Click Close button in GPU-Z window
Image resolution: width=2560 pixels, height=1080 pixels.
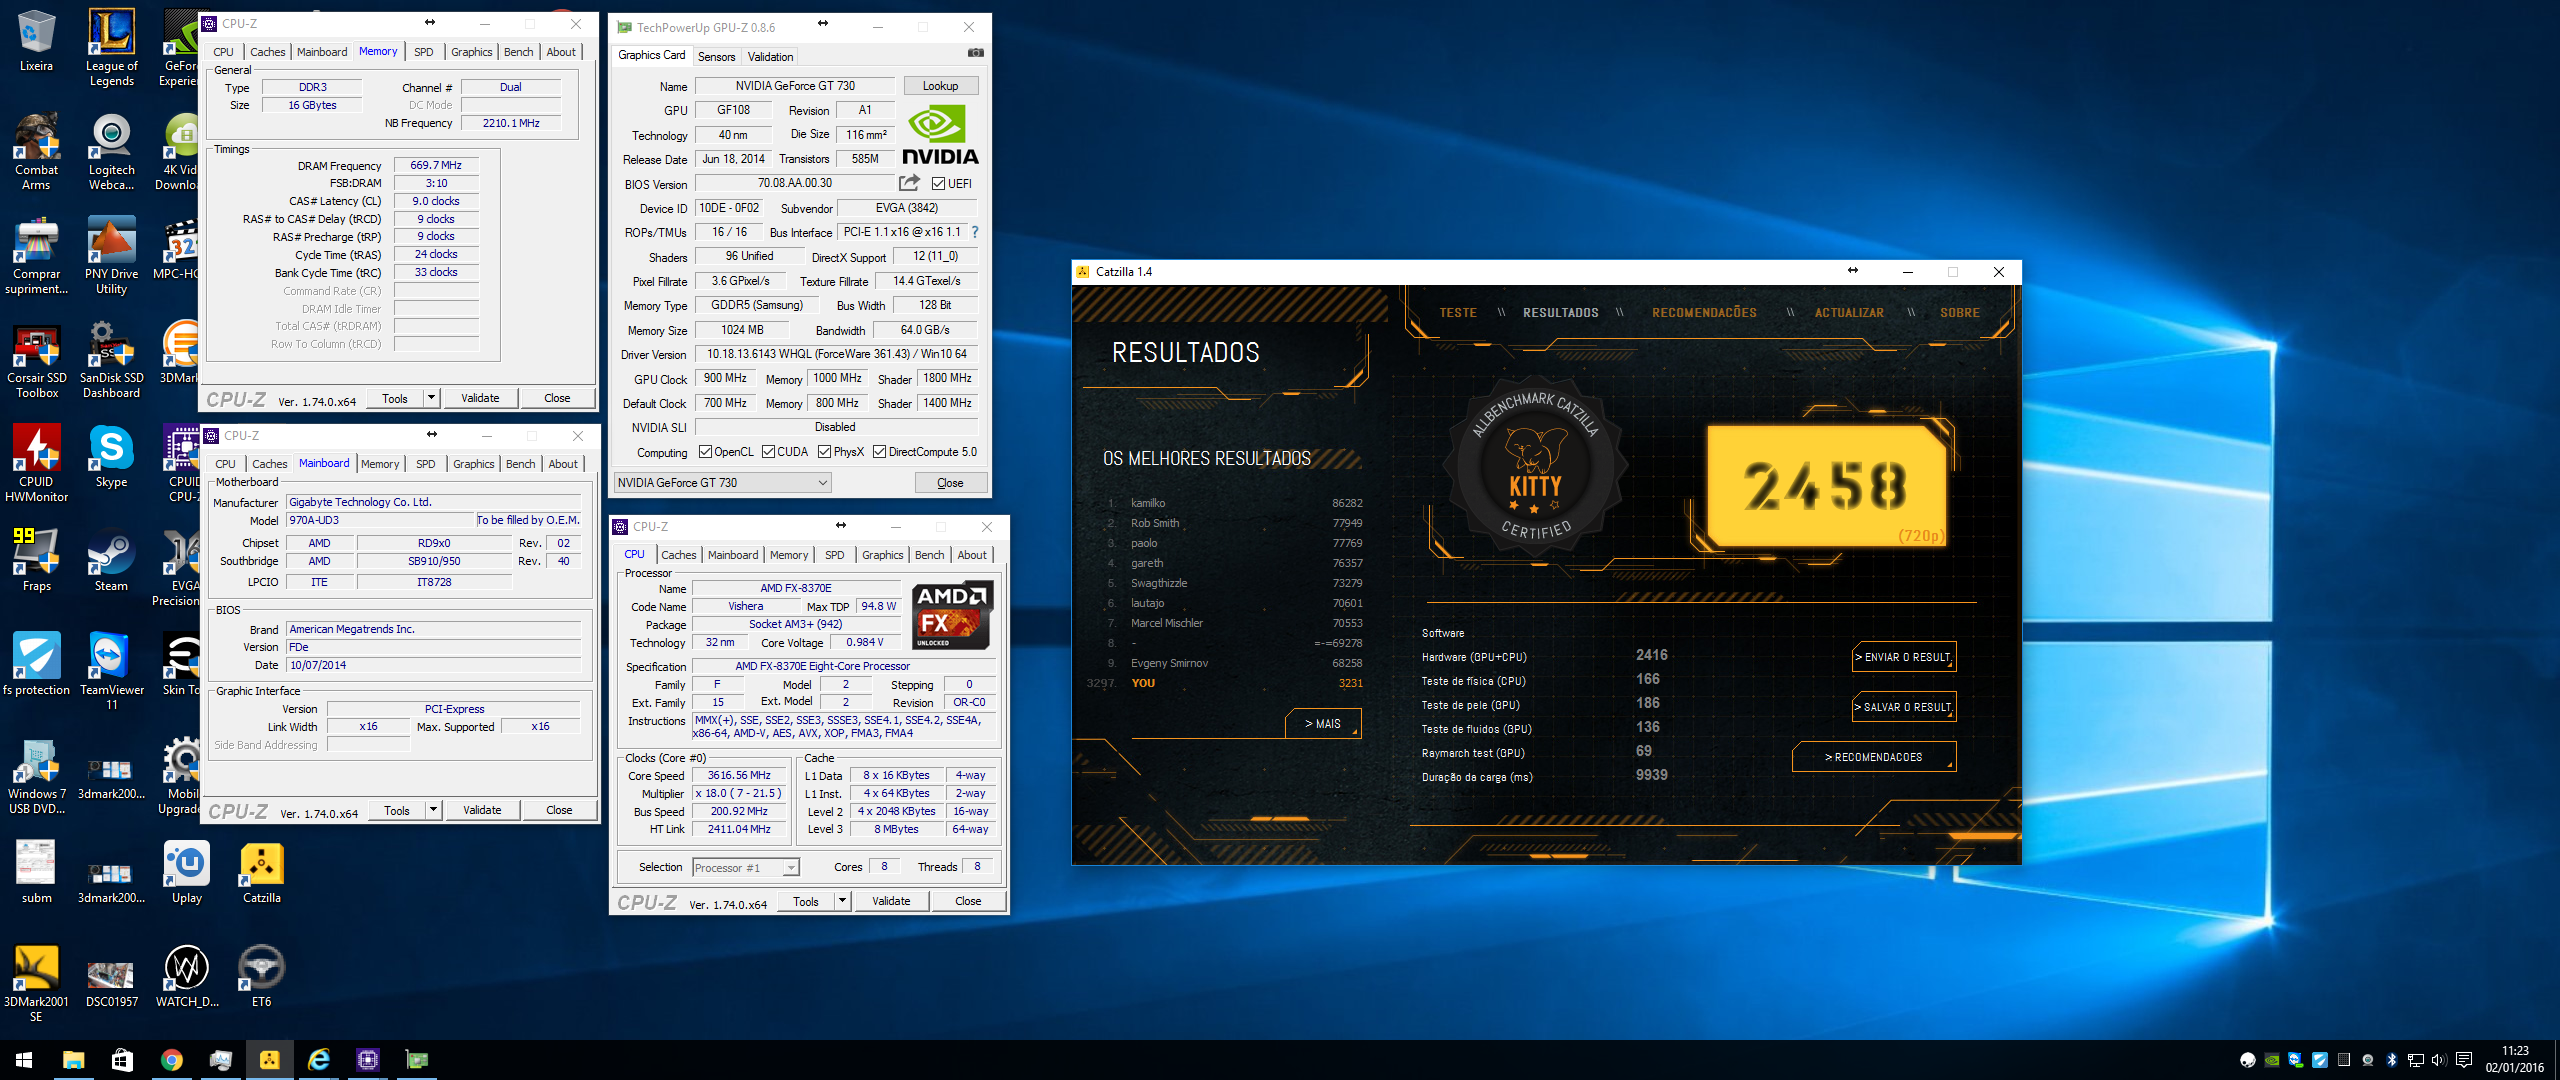click(x=950, y=483)
